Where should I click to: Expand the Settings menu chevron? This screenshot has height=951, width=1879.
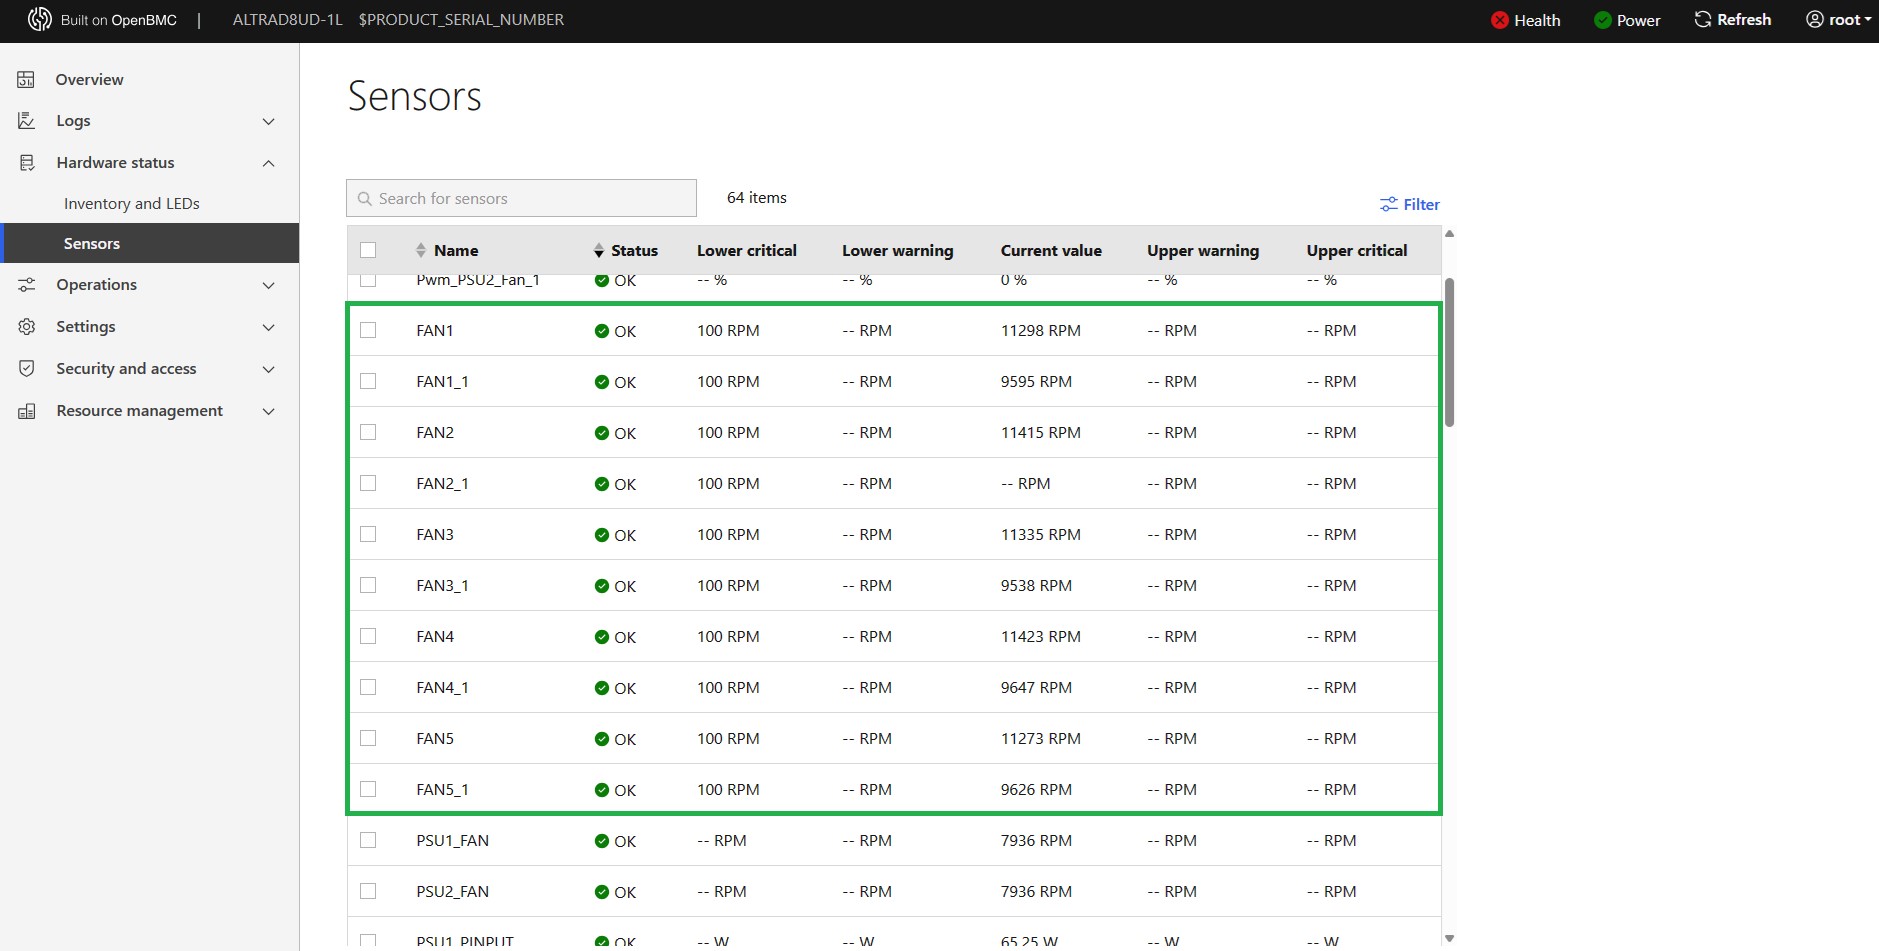pos(268,327)
